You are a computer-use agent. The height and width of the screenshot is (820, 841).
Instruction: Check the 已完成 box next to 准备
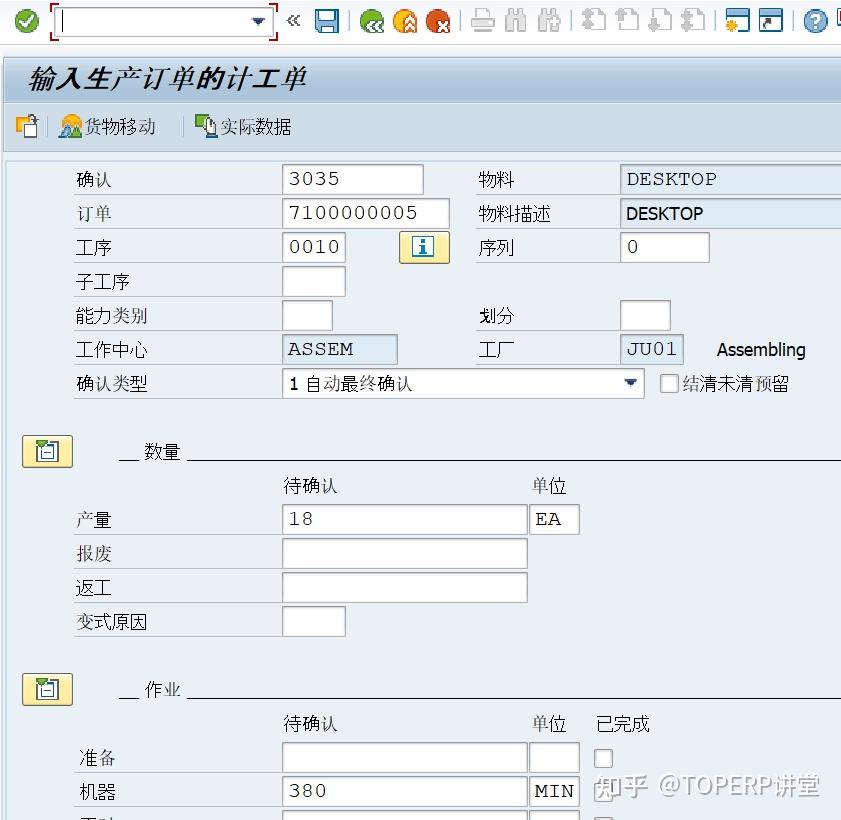[x=604, y=757]
